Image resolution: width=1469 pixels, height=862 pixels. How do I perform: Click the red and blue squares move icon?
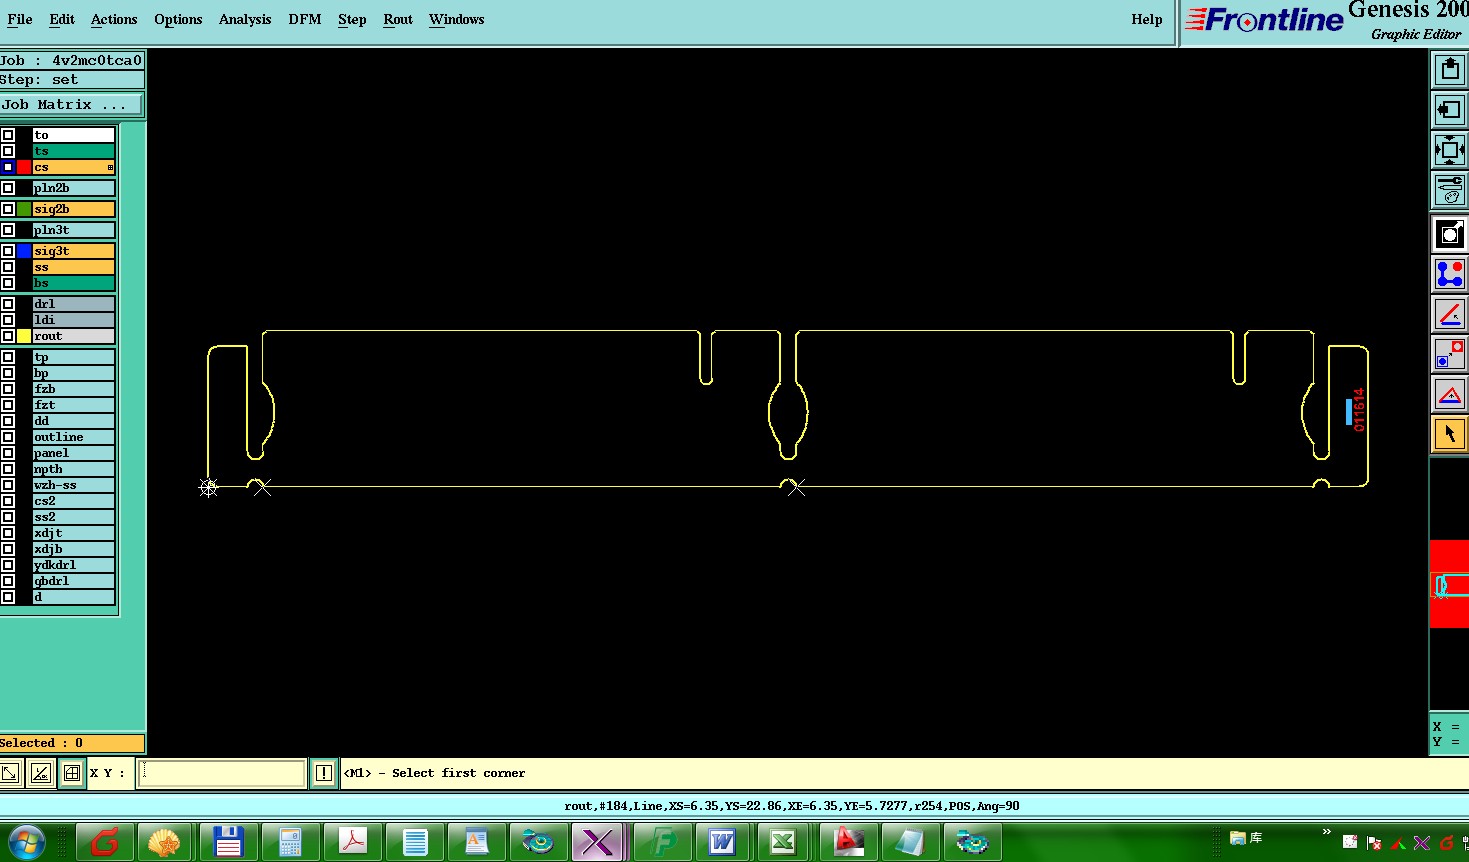click(x=1449, y=354)
